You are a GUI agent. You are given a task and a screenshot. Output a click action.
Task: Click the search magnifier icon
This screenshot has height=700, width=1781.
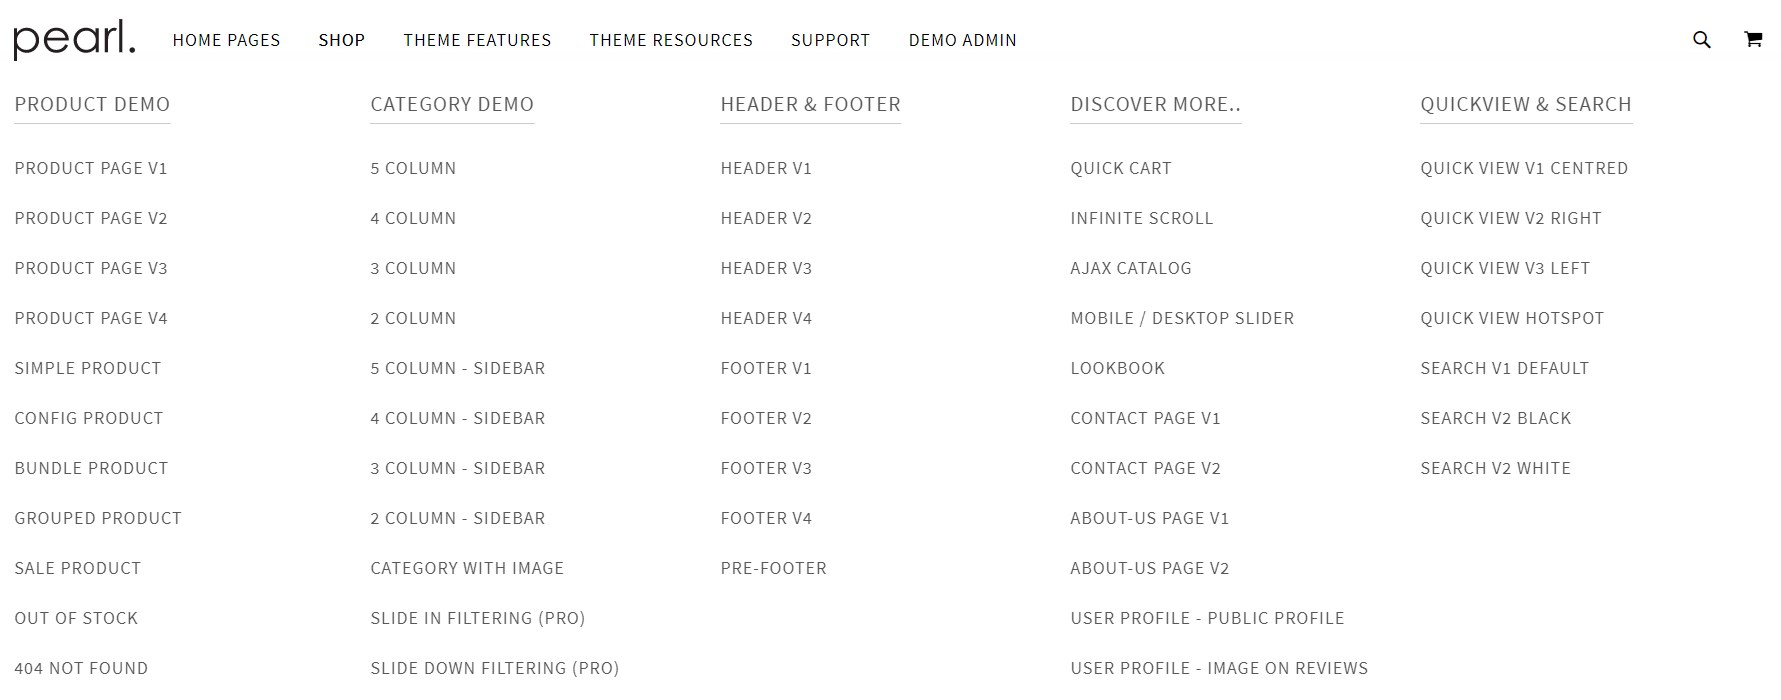click(x=1701, y=40)
